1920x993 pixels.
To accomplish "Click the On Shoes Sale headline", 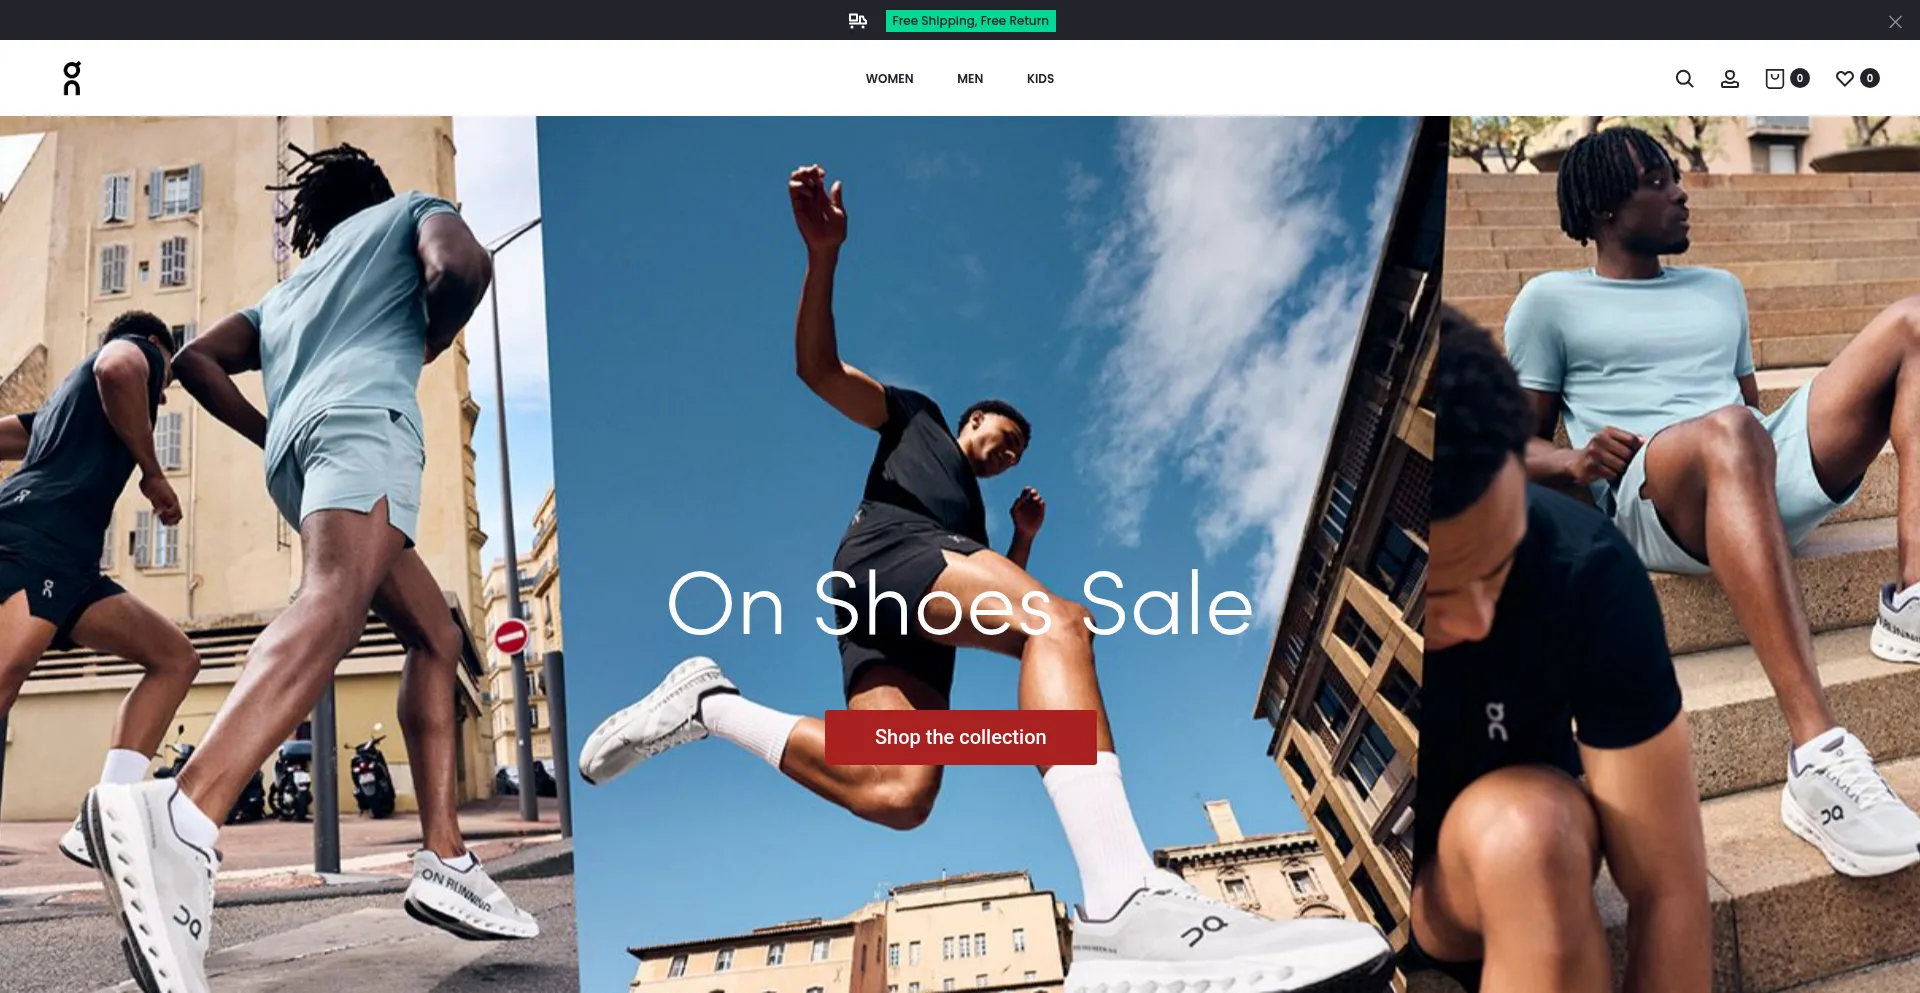I will (960, 603).
